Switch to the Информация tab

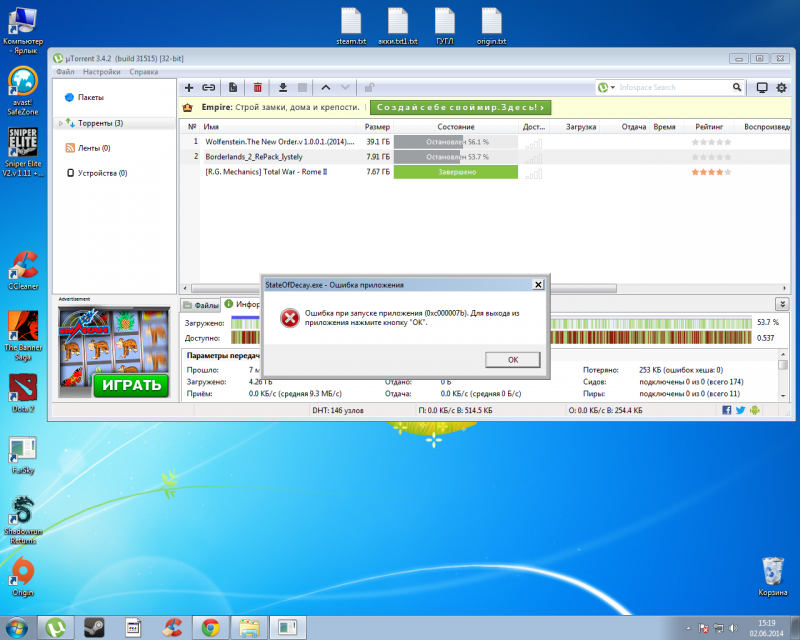[242, 304]
